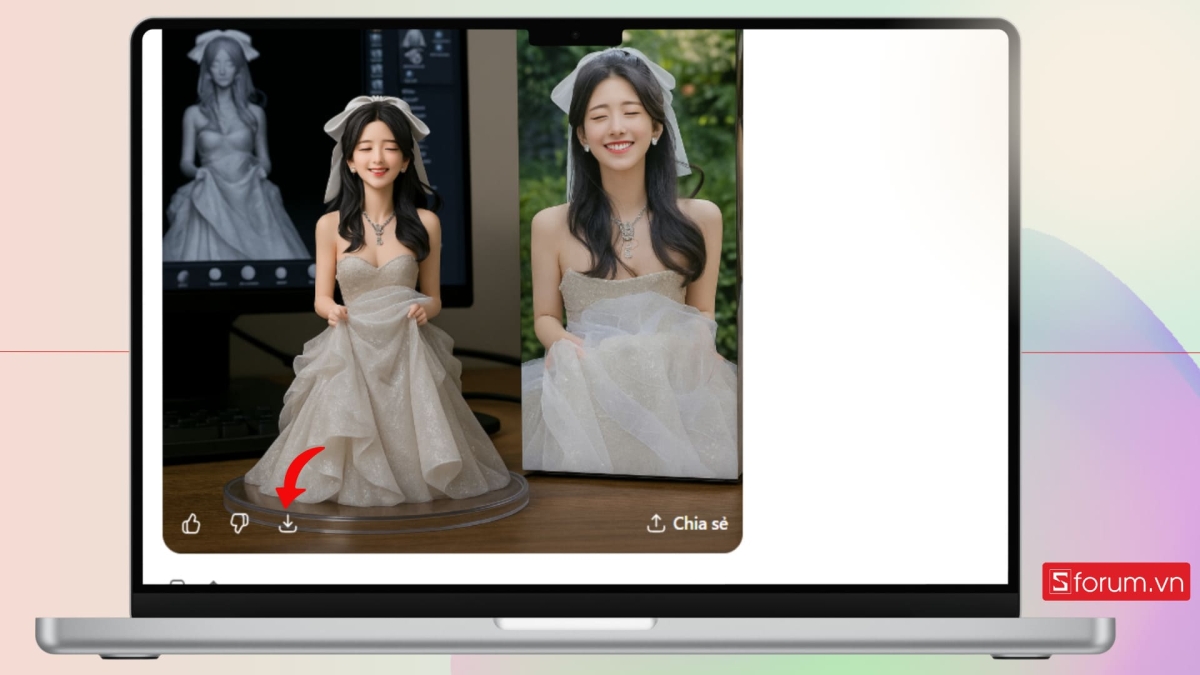Click the Chia sẻ share button
Image resolution: width=1200 pixels, height=675 pixels.
tap(688, 523)
